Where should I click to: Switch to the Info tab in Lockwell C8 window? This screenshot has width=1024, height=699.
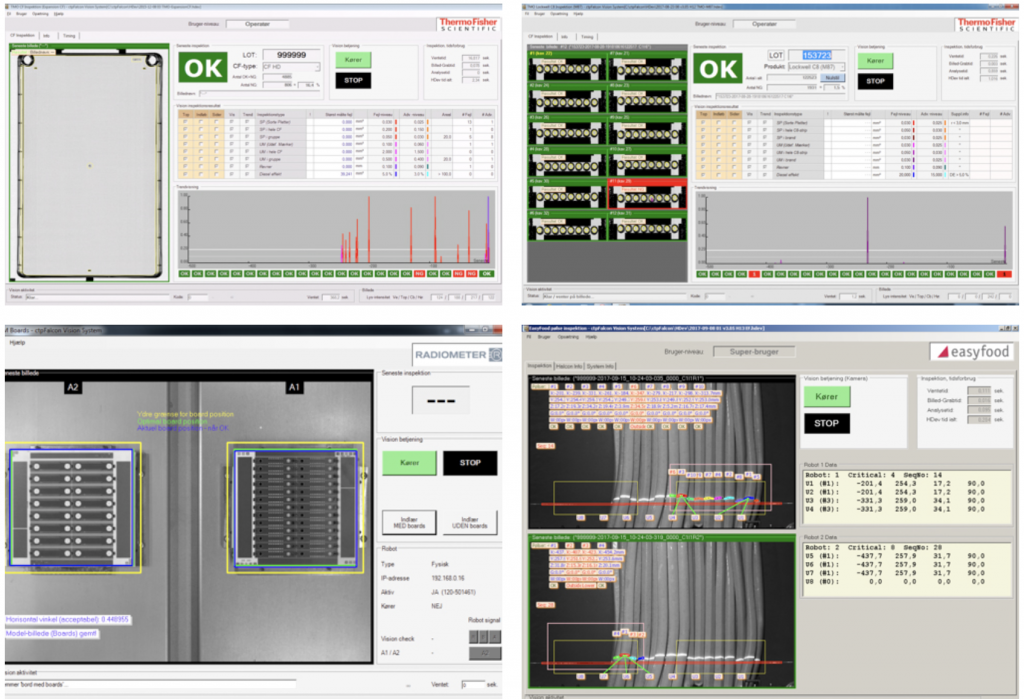coord(564,37)
